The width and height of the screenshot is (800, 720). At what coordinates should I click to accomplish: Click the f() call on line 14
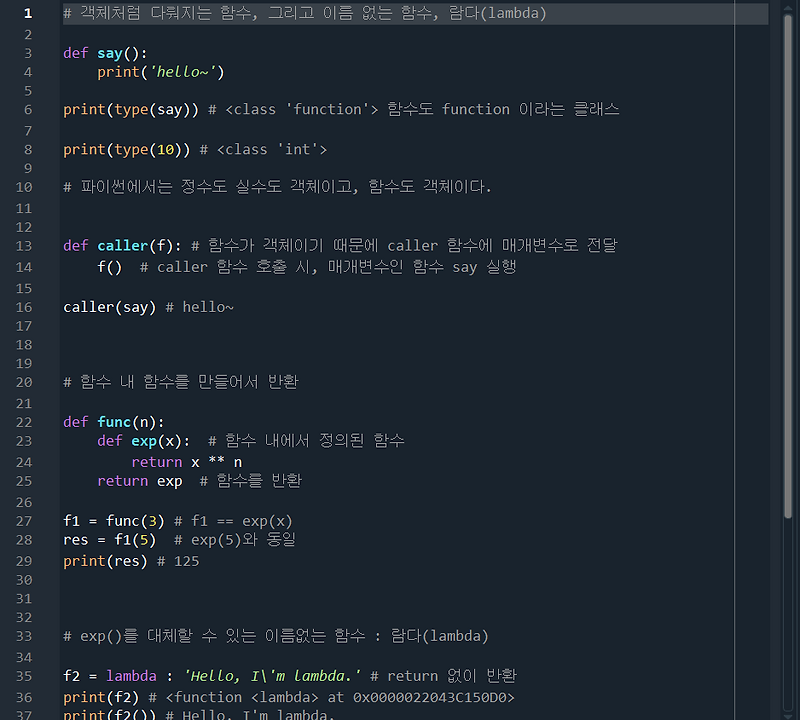tap(110, 267)
